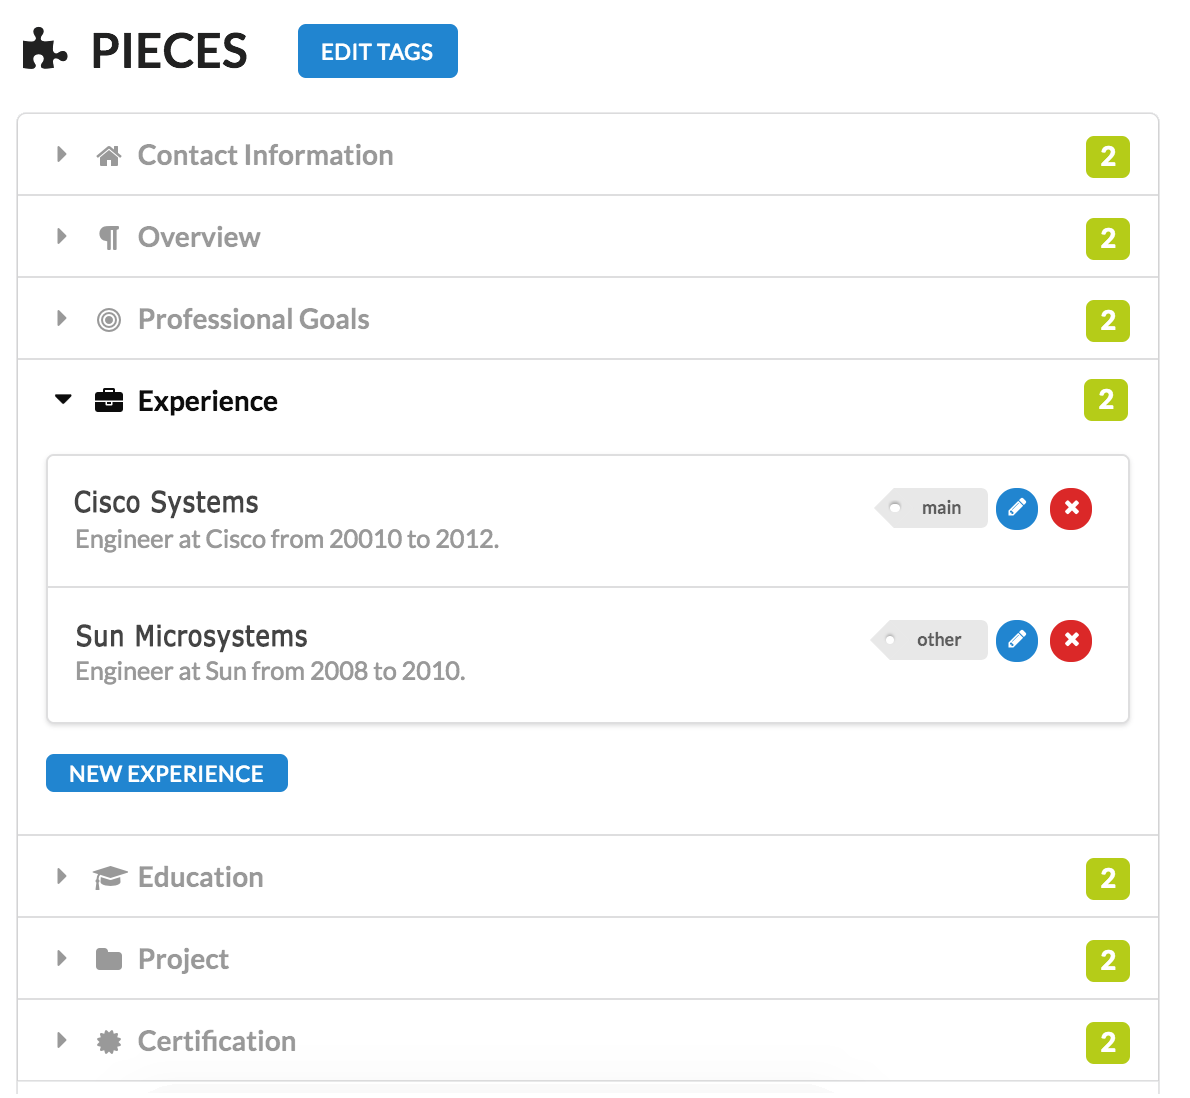Open the Certification section heading
The image size is (1190, 1098).
coord(216,1041)
